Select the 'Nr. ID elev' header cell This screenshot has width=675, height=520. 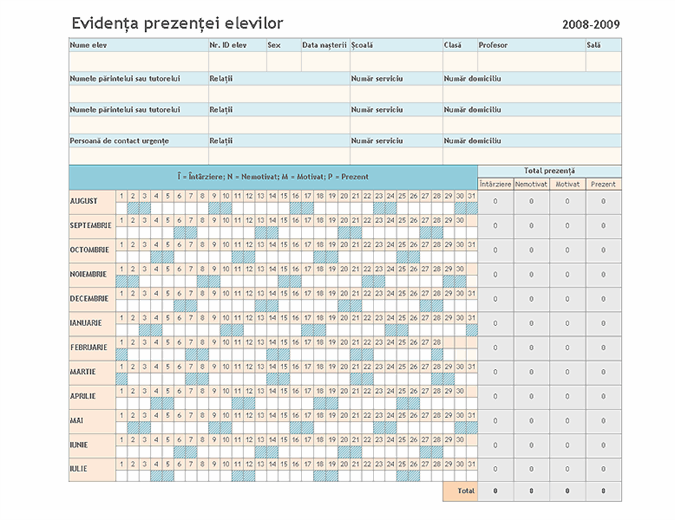(x=236, y=45)
